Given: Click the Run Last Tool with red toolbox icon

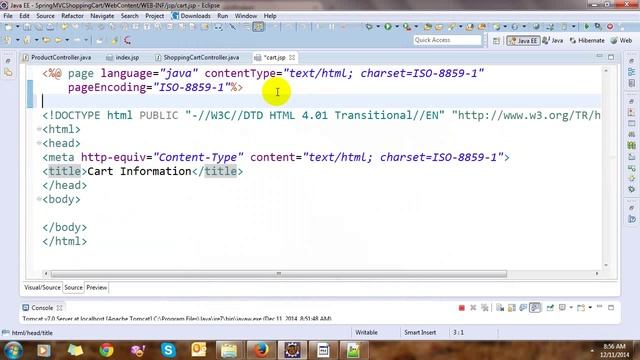Looking at the screenshot, I should [407, 27].
